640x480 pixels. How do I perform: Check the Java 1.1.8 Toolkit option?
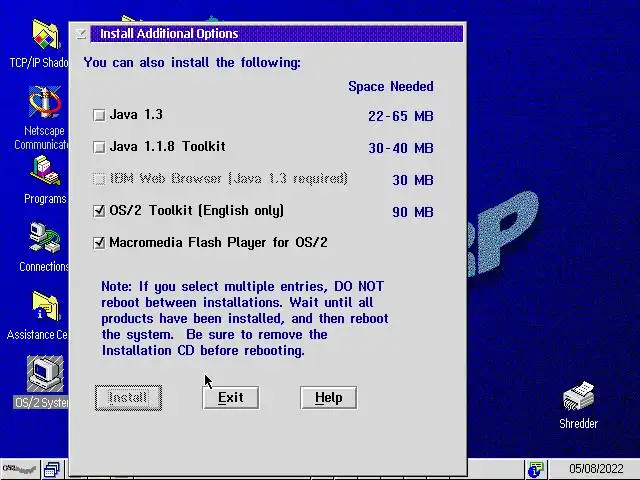tap(99, 147)
